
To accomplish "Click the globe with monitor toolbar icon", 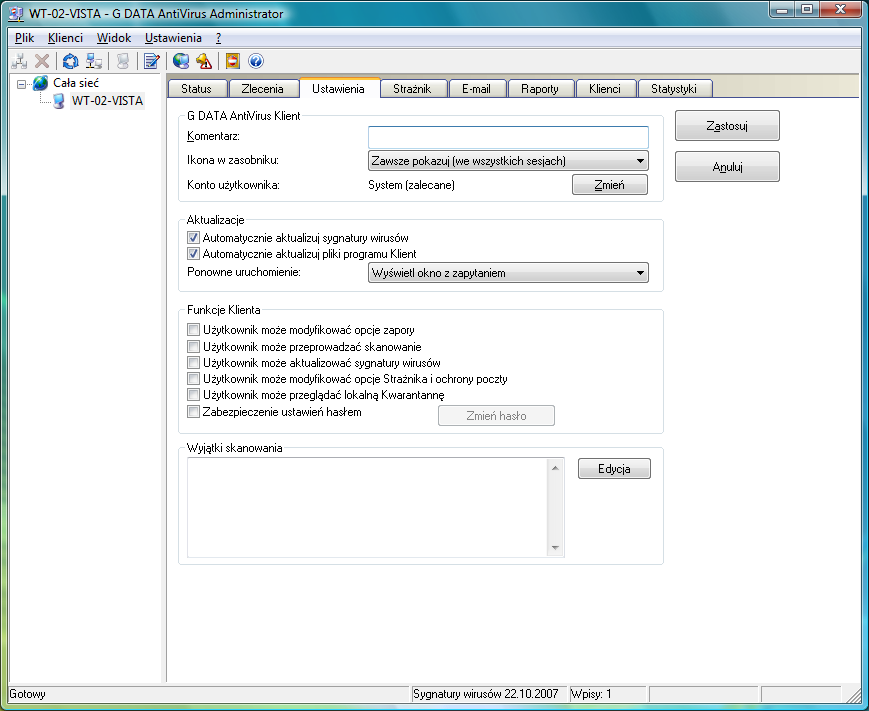I will coord(181,61).
